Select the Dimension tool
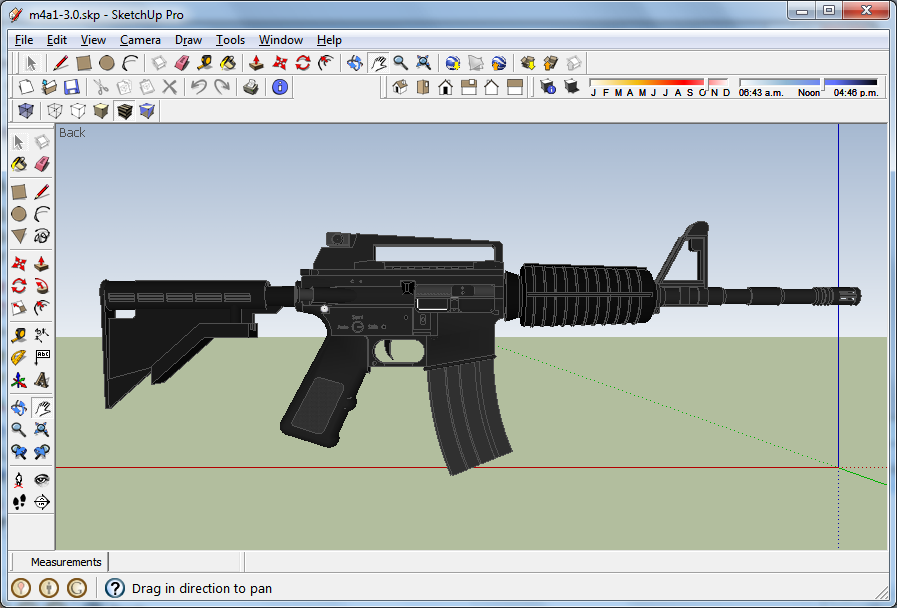This screenshot has width=897, height=608. point(42,335)
